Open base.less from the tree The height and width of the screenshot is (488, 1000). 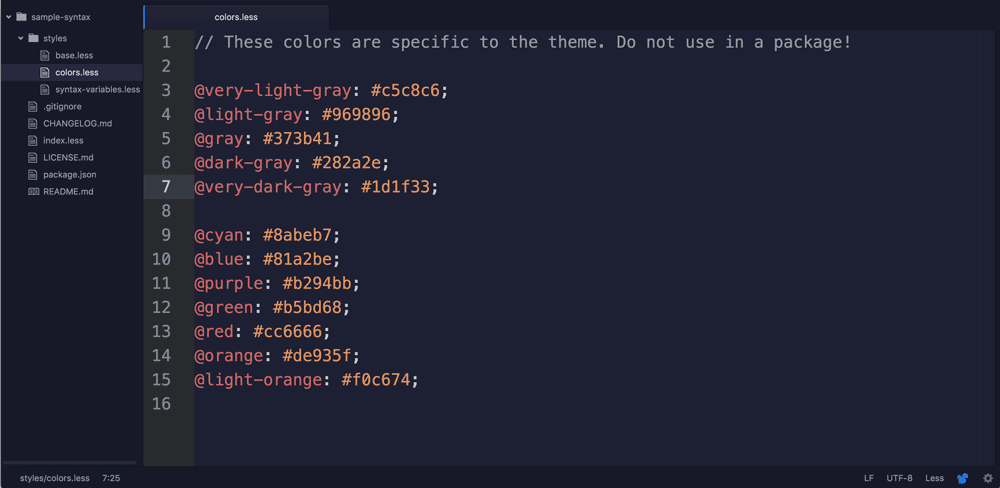coord(74,55)
